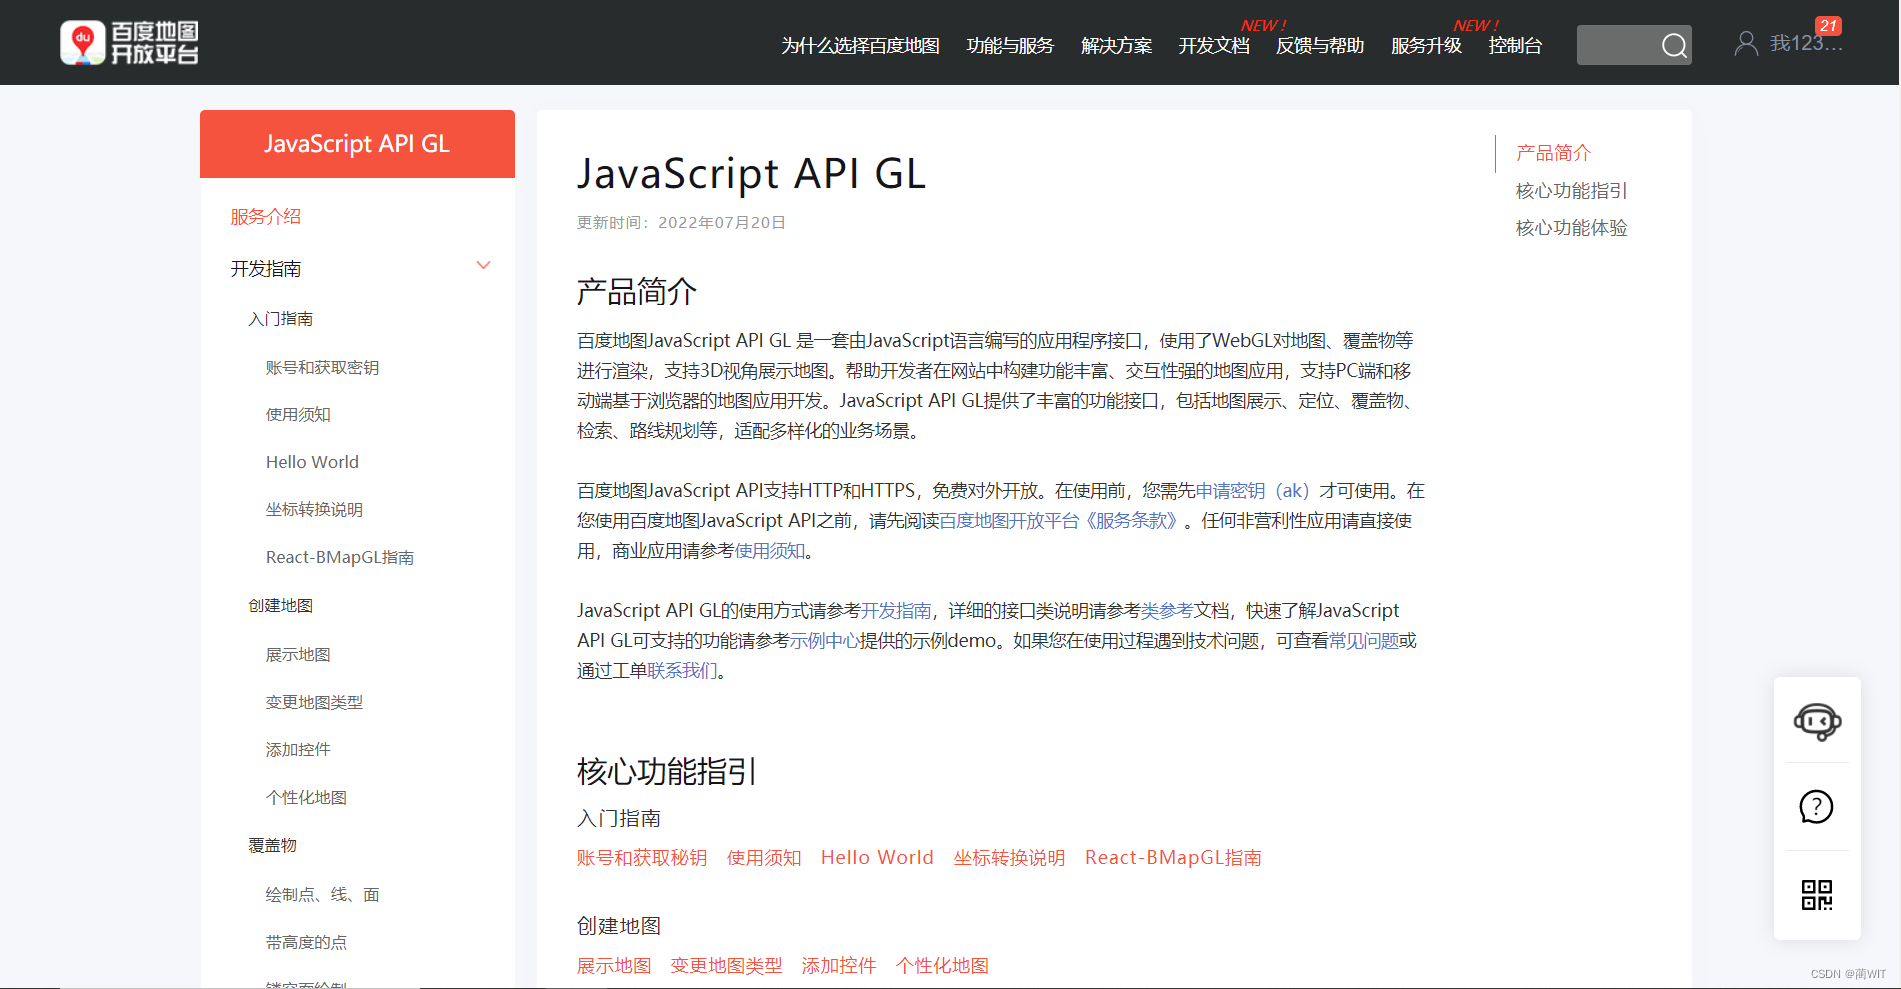Click the username 我123… text
1901x989 pixels.
click(x=1806, y=44)
